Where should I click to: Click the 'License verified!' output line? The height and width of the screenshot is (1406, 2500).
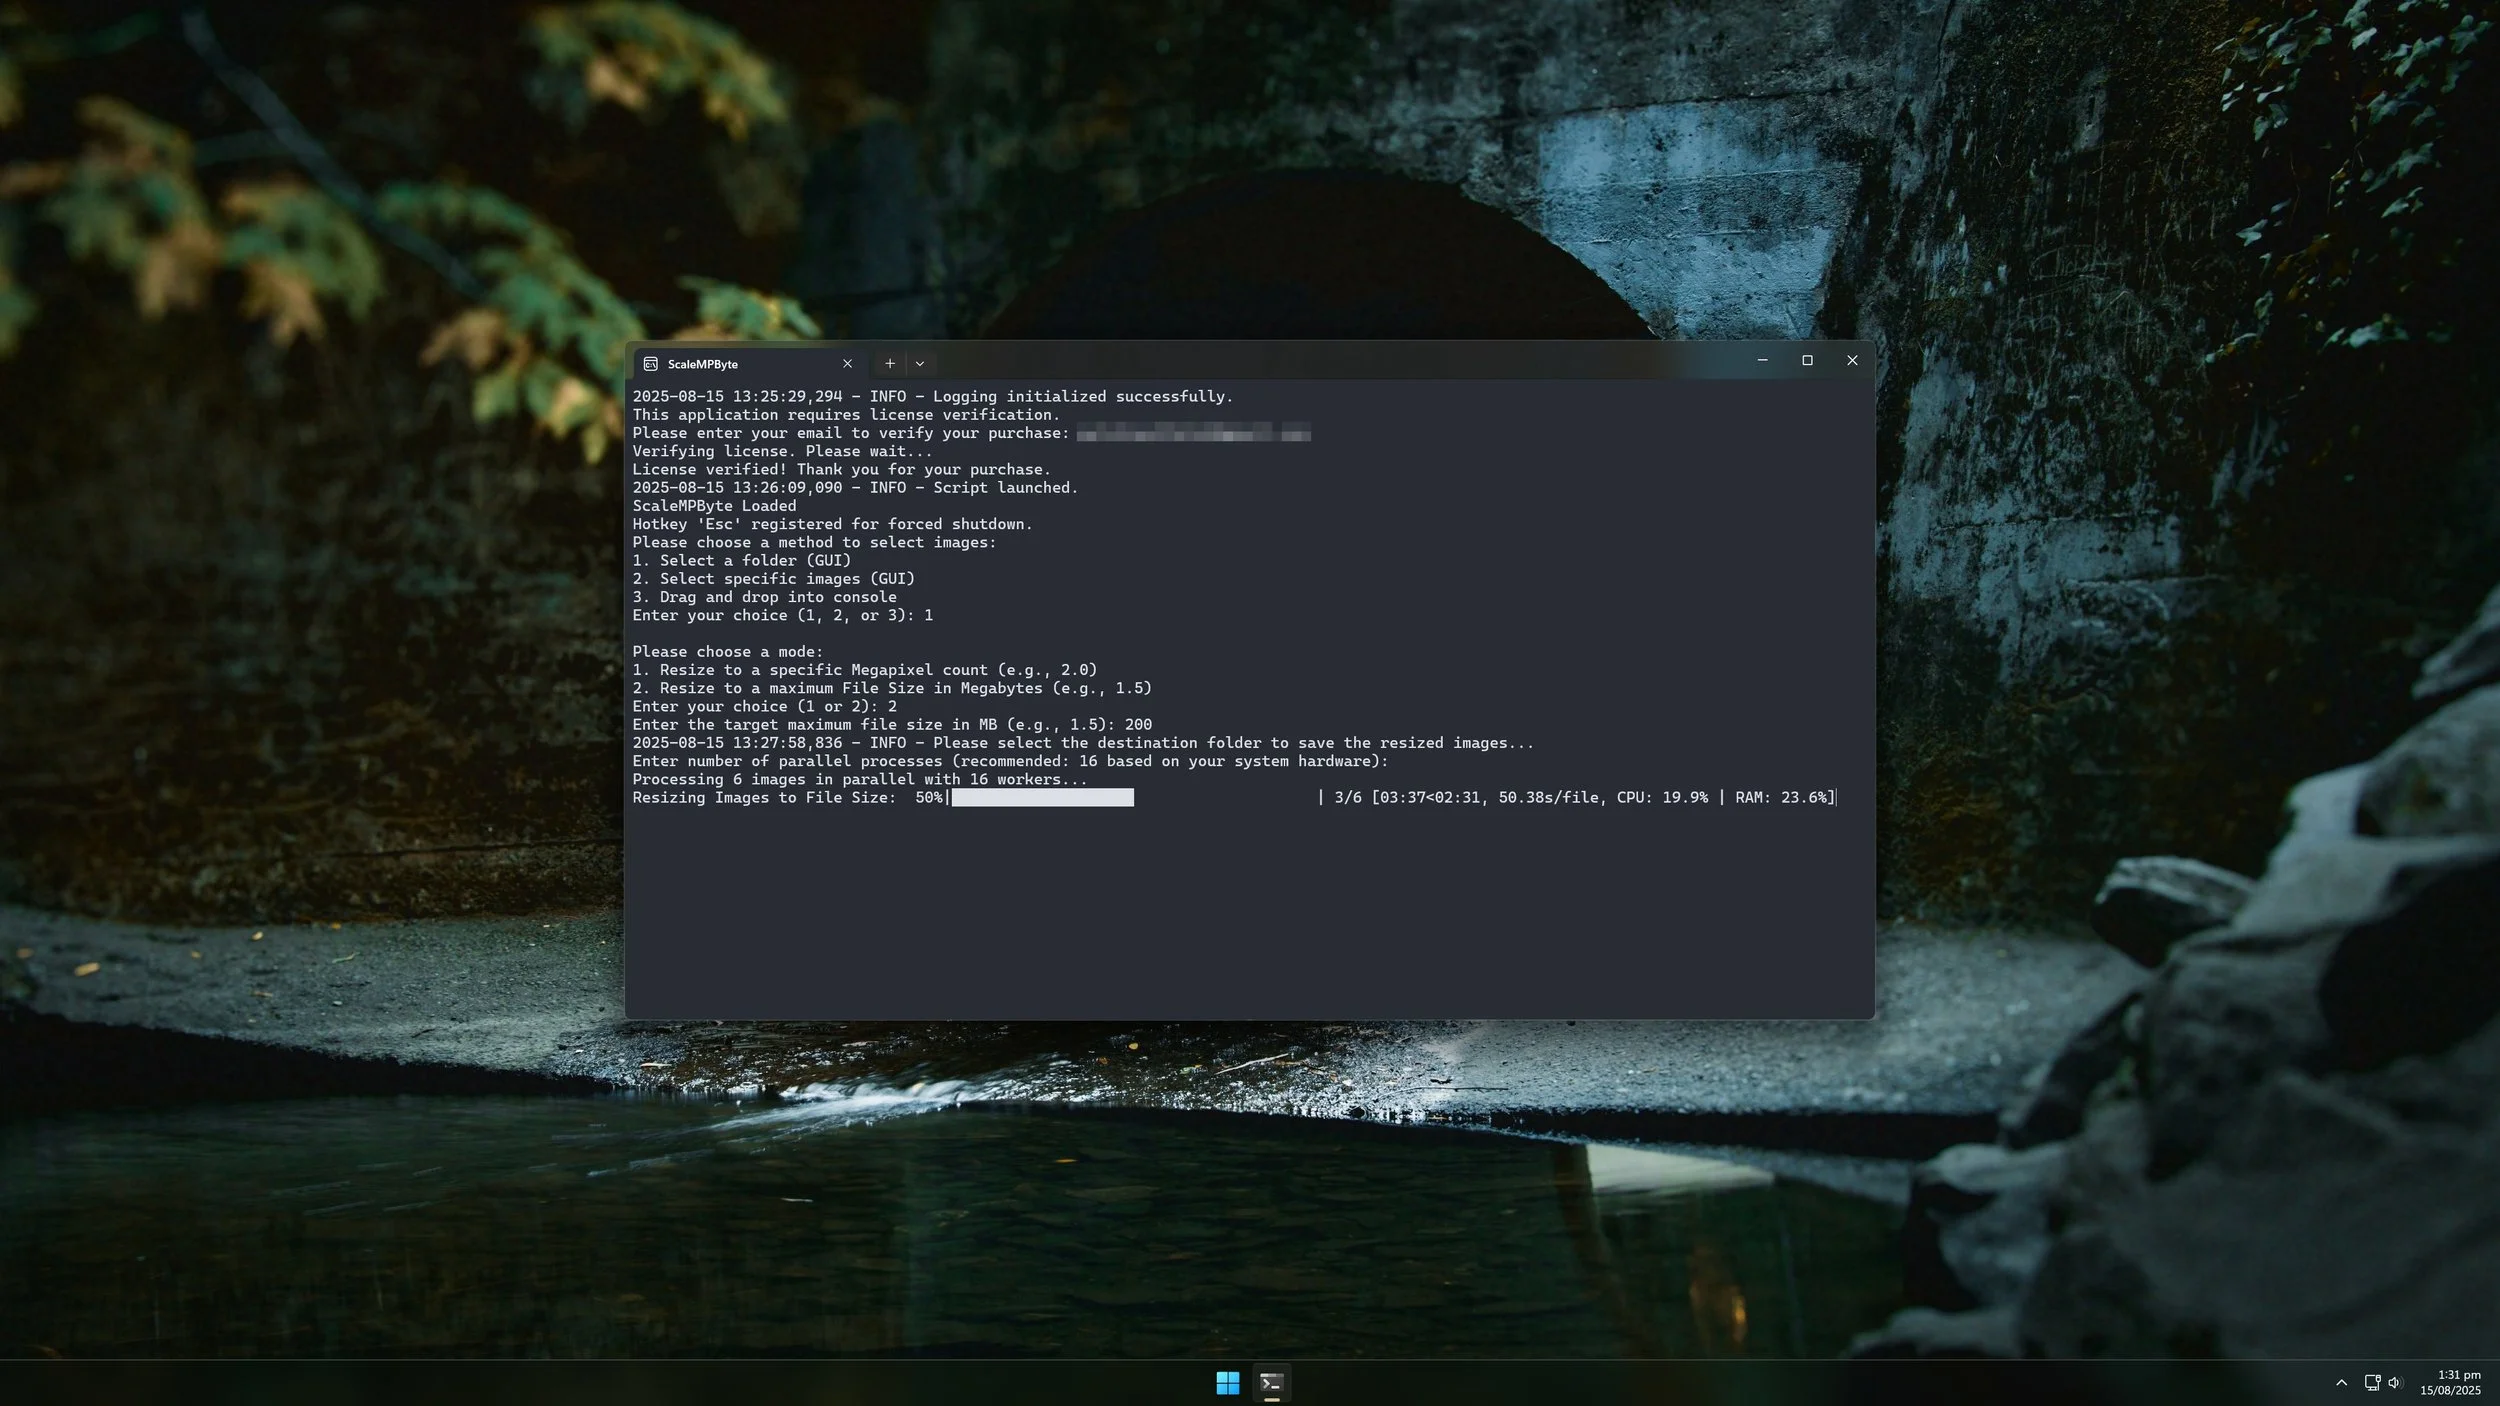(840, 470)
